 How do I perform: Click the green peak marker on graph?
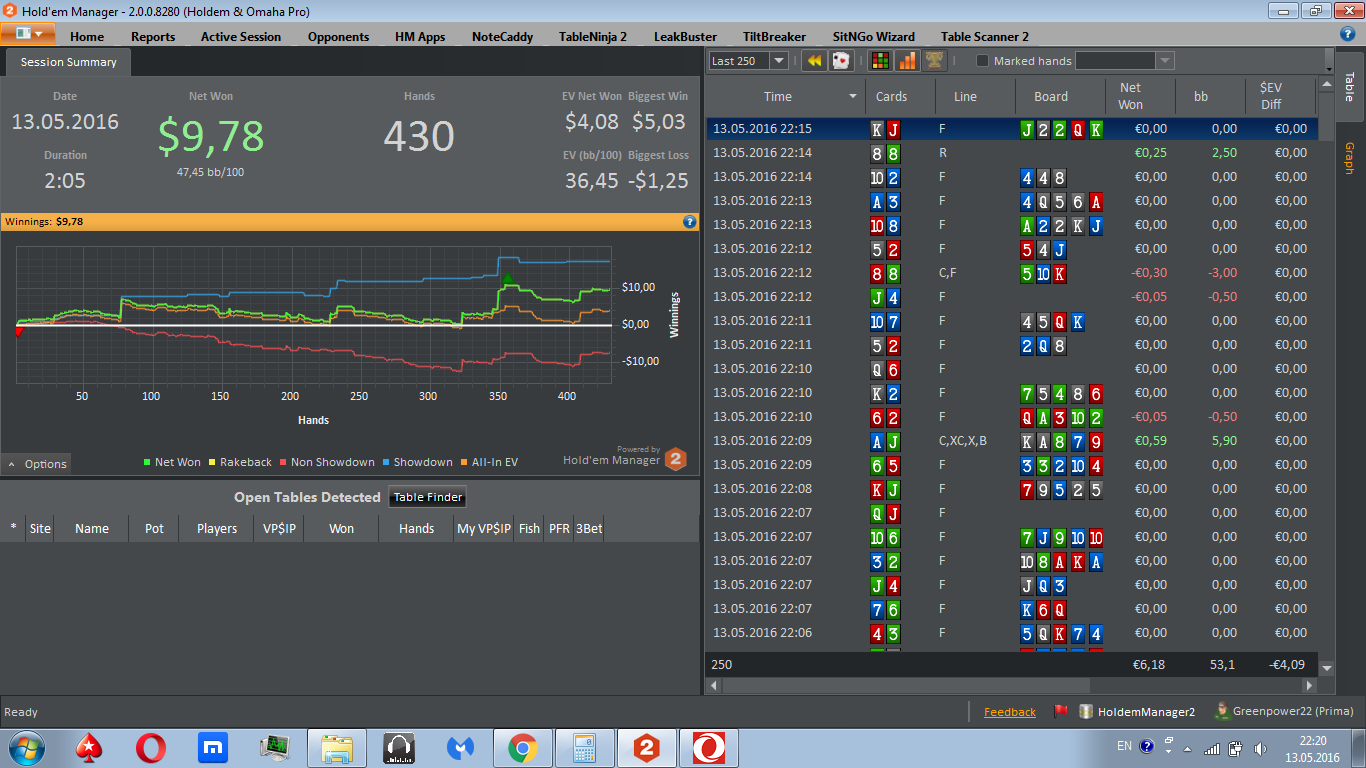[507, 278]
